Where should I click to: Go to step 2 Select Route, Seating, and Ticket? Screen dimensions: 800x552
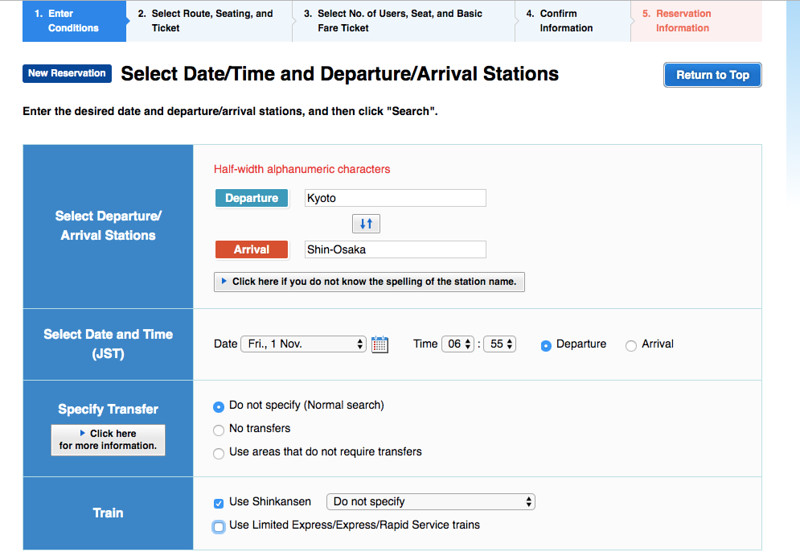[x=209, y=21]
